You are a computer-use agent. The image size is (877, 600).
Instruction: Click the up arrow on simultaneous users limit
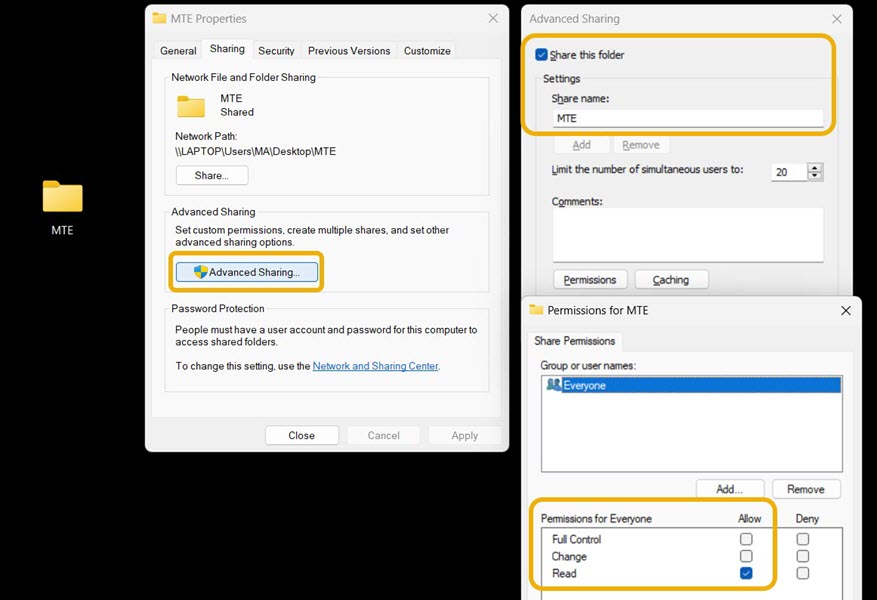pyautogui.click(x=813, y=167)
